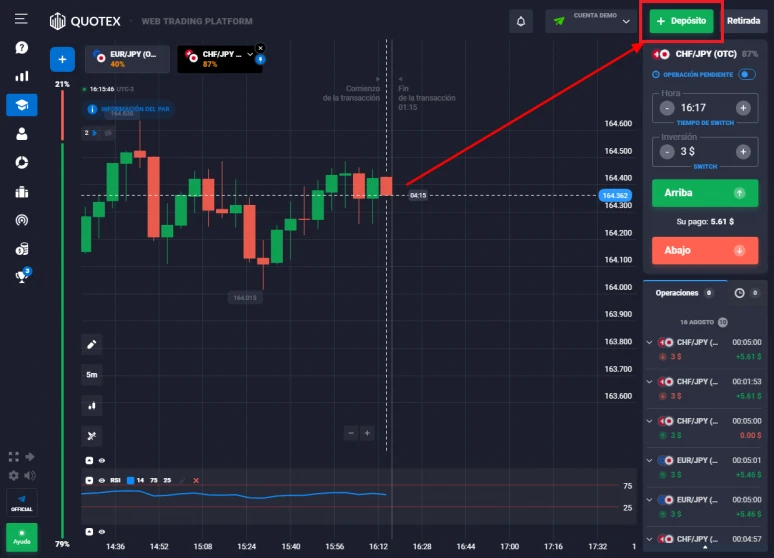Open the Ayuda help chat button

click(x=22, y=537)
